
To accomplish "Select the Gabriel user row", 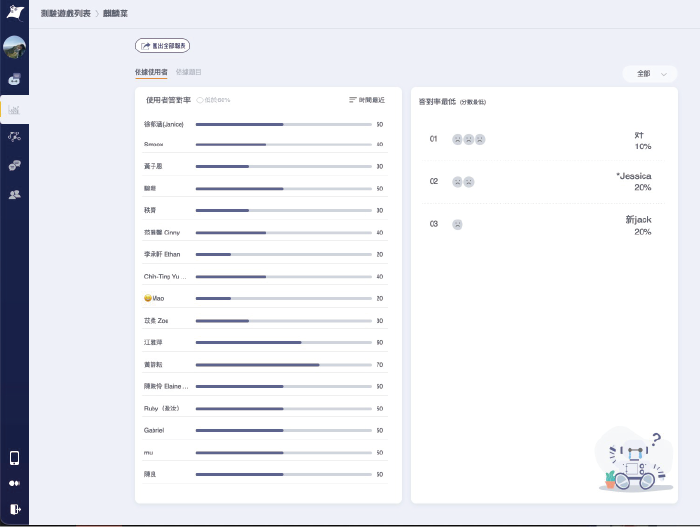I will 155,430.
